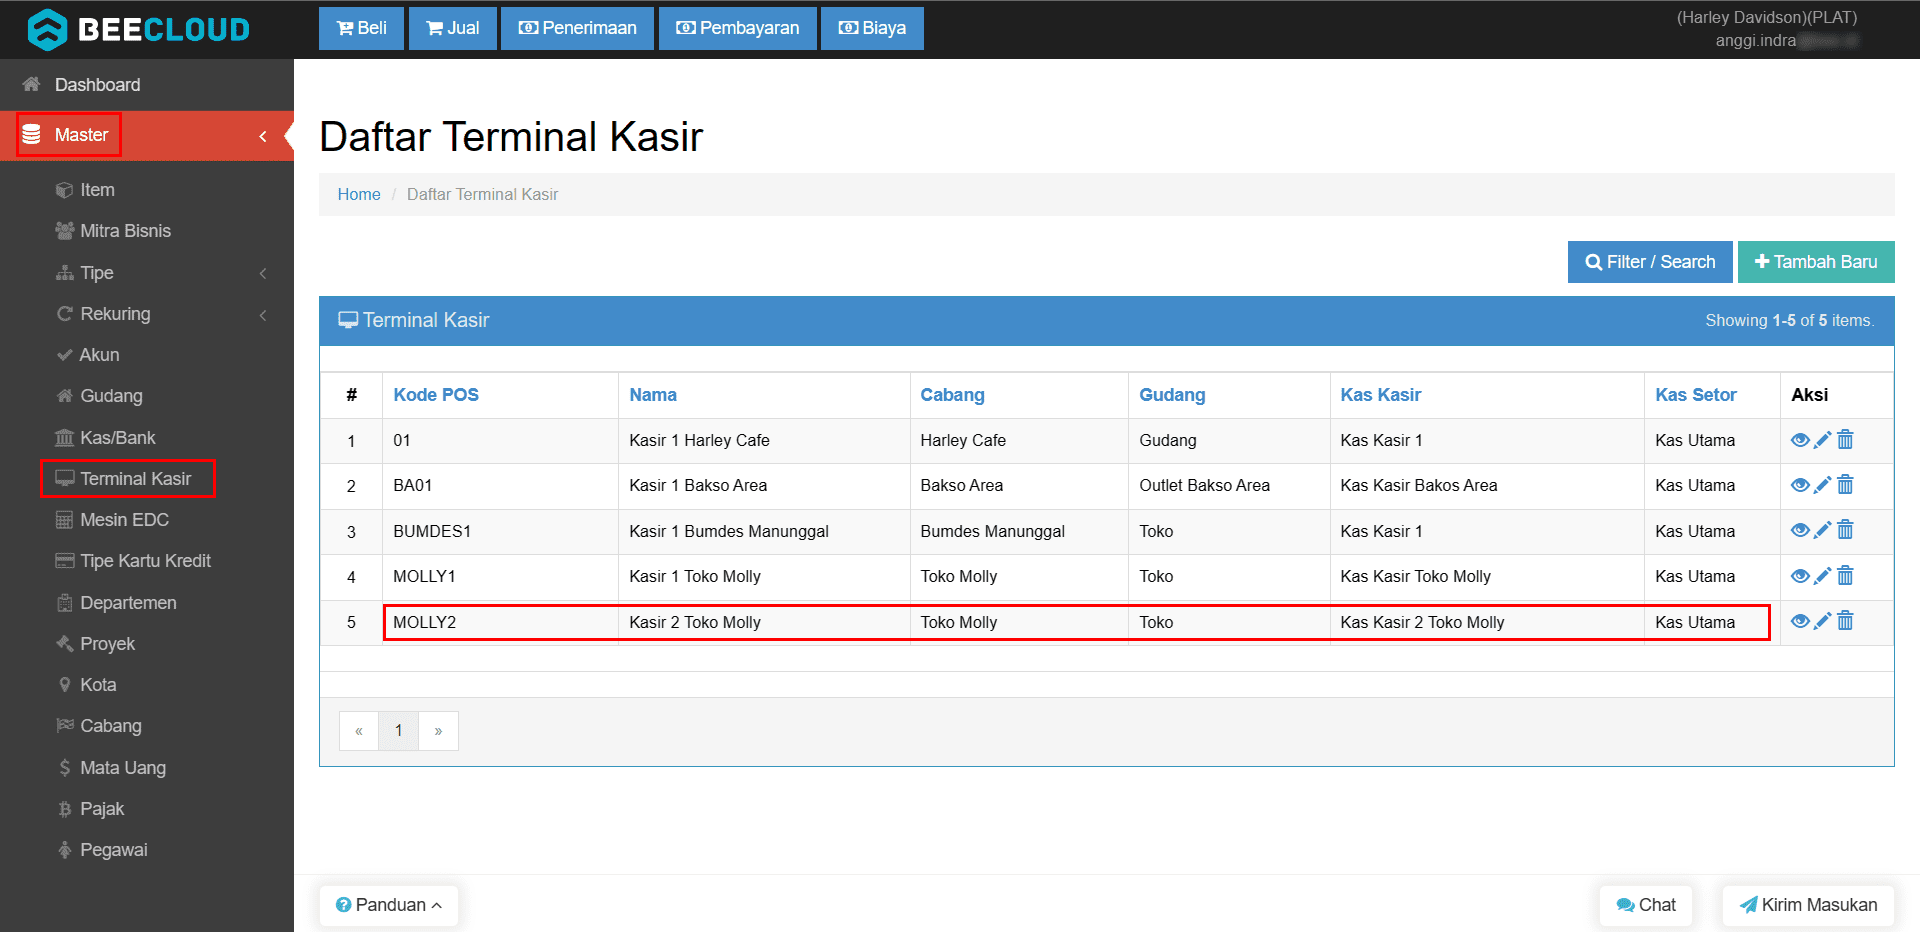View details of terminal 01 via eye icon
The height and width of the screenshot is (932, 1920).
point(1800,440)
